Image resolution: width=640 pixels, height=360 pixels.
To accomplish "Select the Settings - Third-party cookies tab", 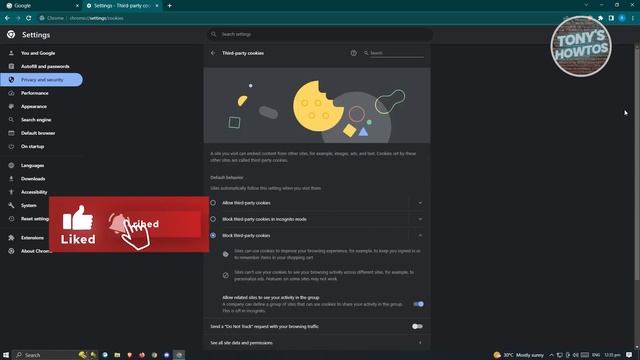I will point(122,6).
